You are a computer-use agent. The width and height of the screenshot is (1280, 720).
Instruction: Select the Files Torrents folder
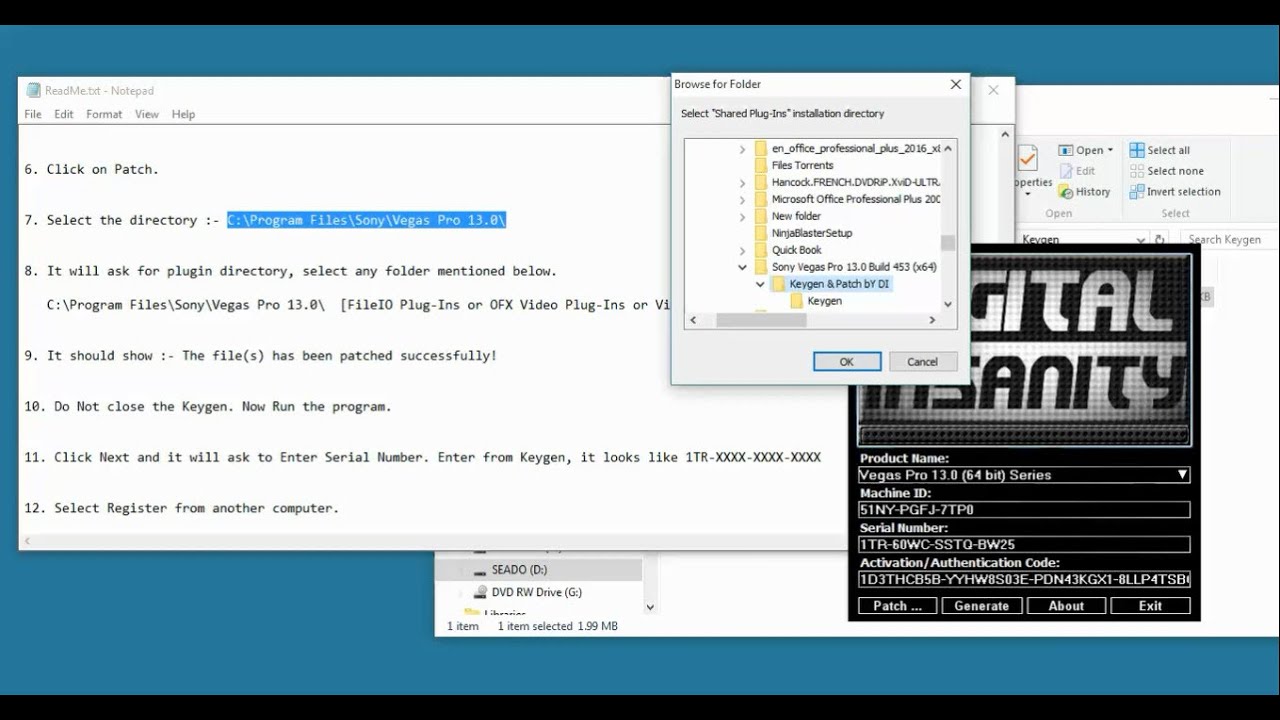[802, 165]
